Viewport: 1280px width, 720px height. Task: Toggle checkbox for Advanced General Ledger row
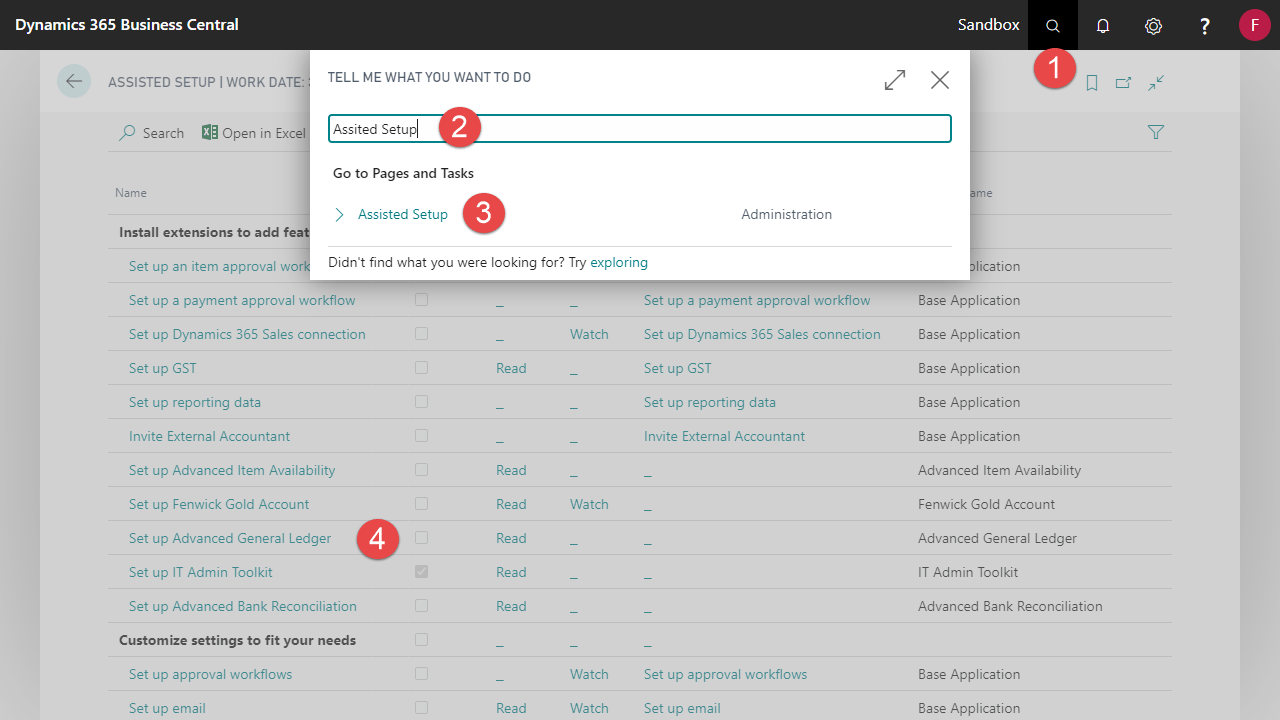pos(421,538)
